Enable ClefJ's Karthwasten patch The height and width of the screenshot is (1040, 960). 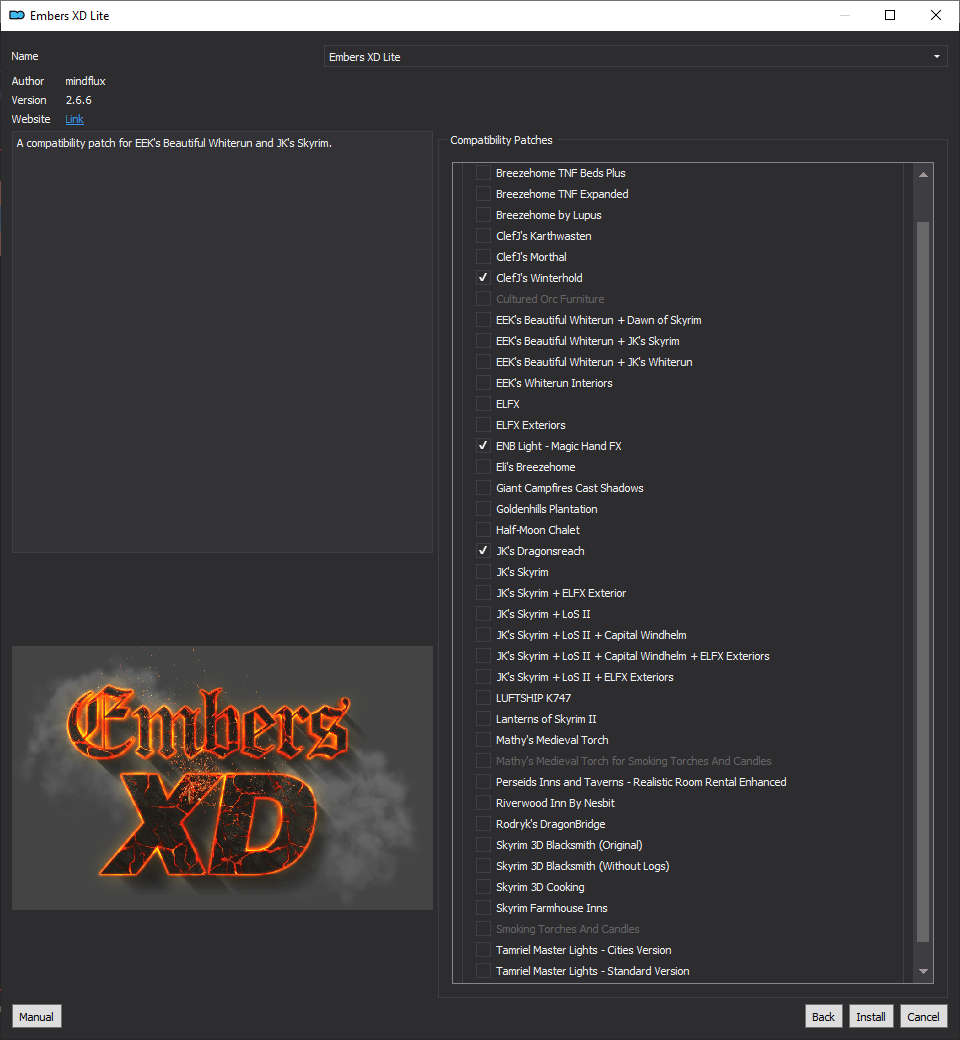pos(484,236)
